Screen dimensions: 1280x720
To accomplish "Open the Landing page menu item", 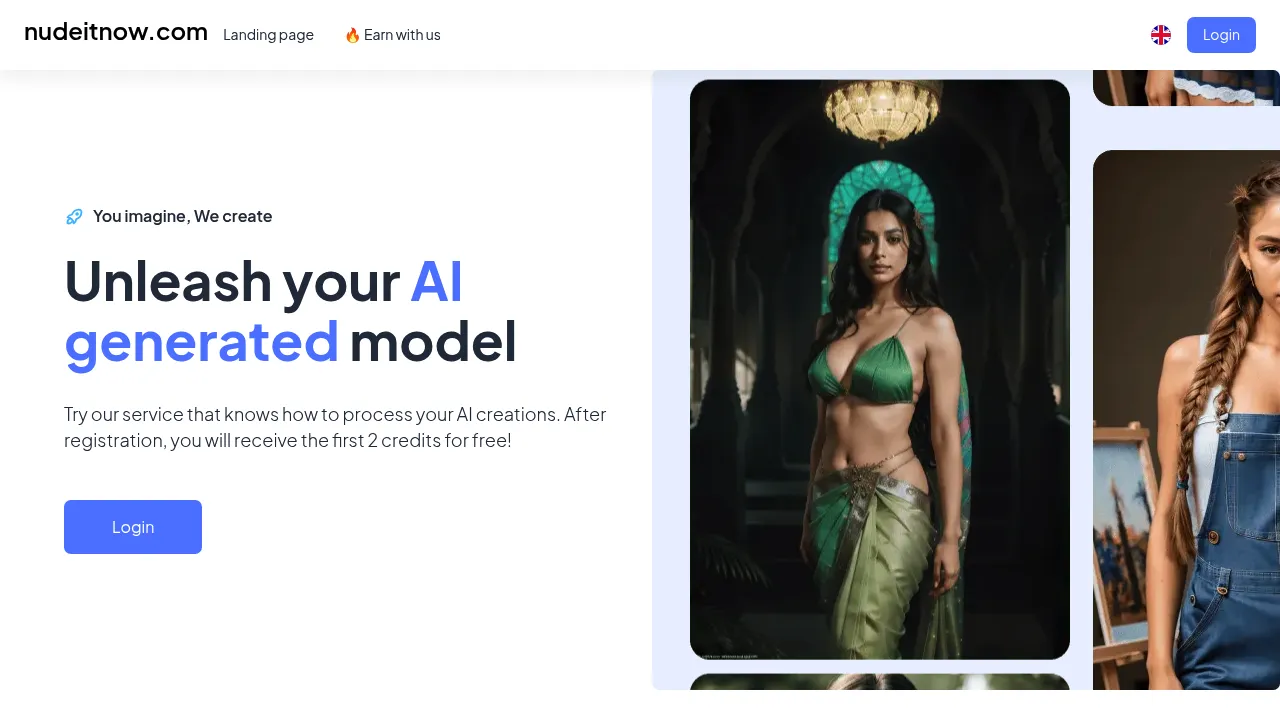I will 268,35.
